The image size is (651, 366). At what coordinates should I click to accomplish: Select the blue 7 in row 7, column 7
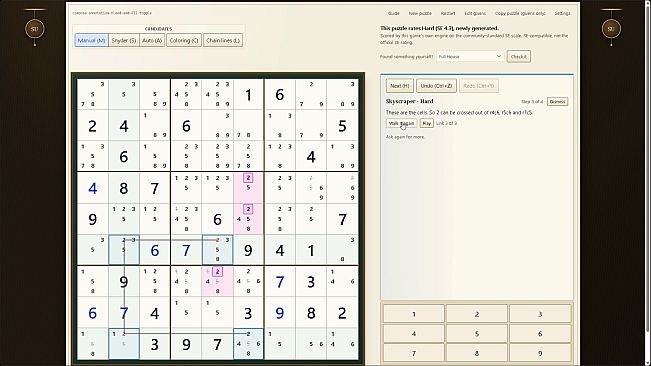[279, 281]
